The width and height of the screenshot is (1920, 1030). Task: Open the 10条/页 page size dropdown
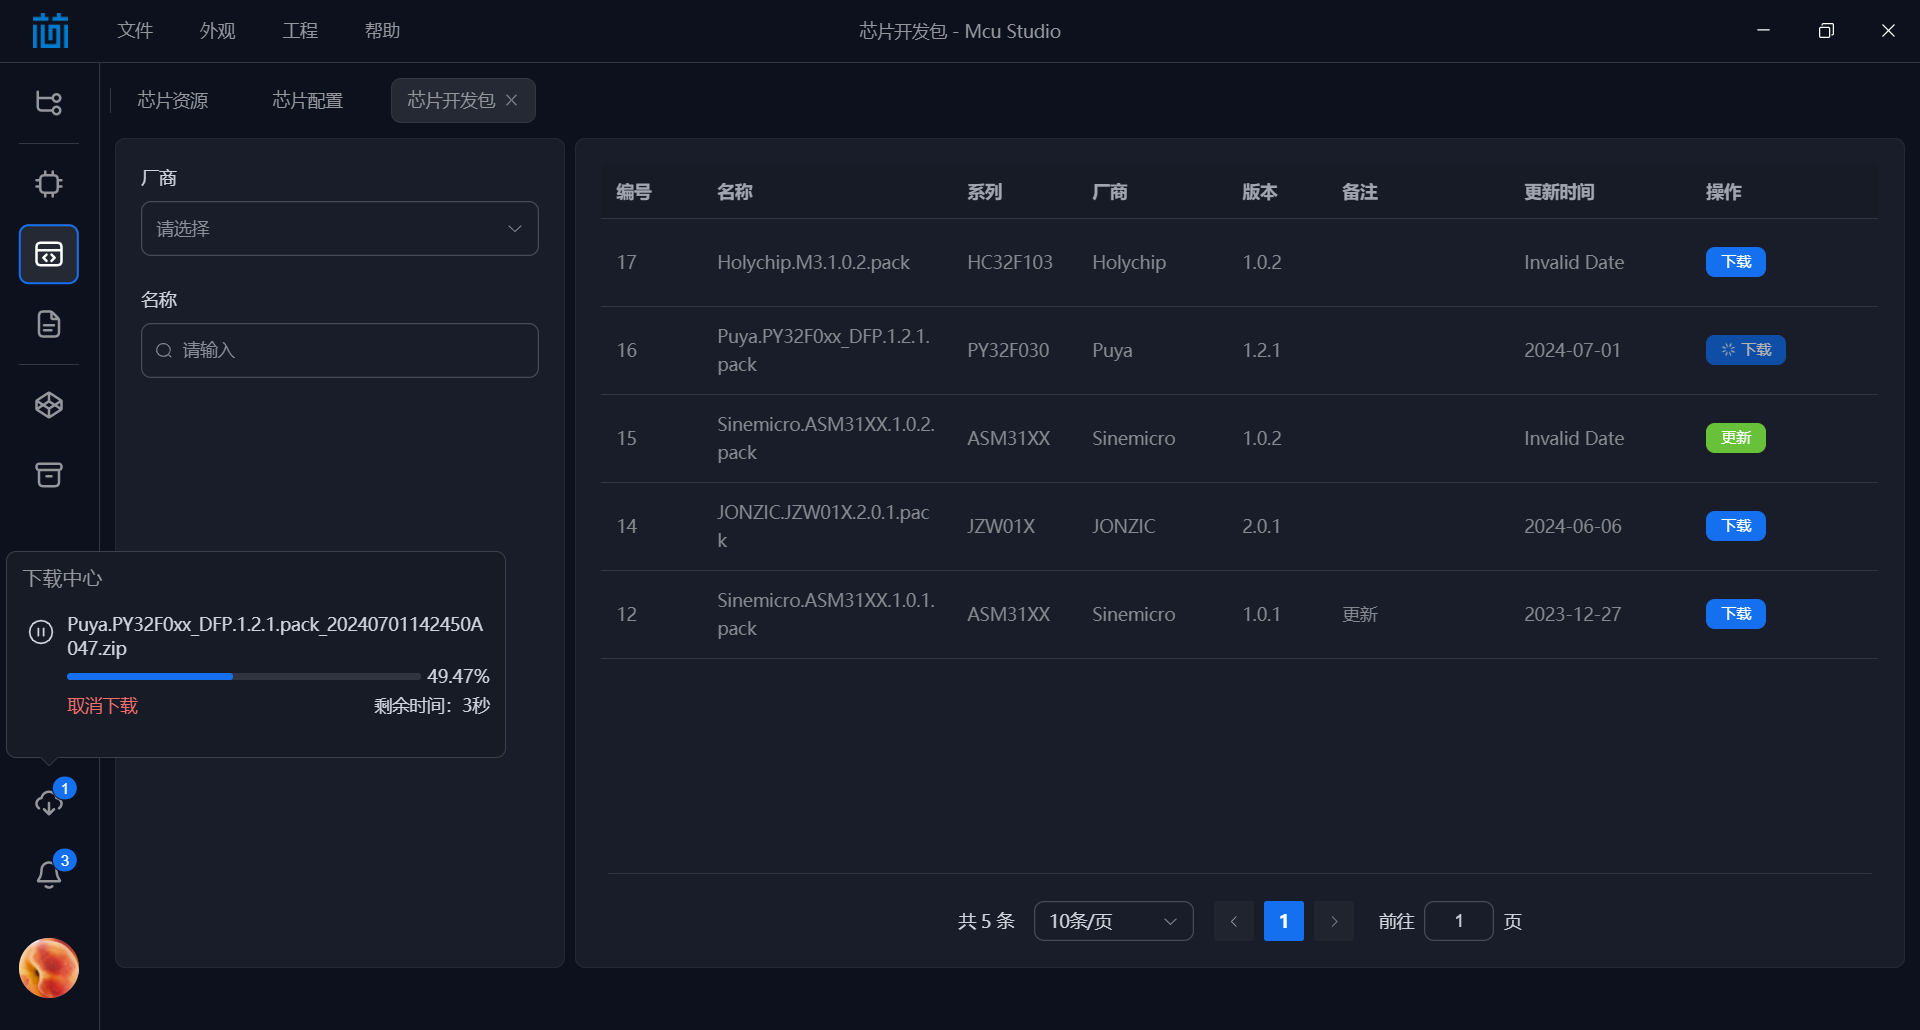(x=1112, y=921)
